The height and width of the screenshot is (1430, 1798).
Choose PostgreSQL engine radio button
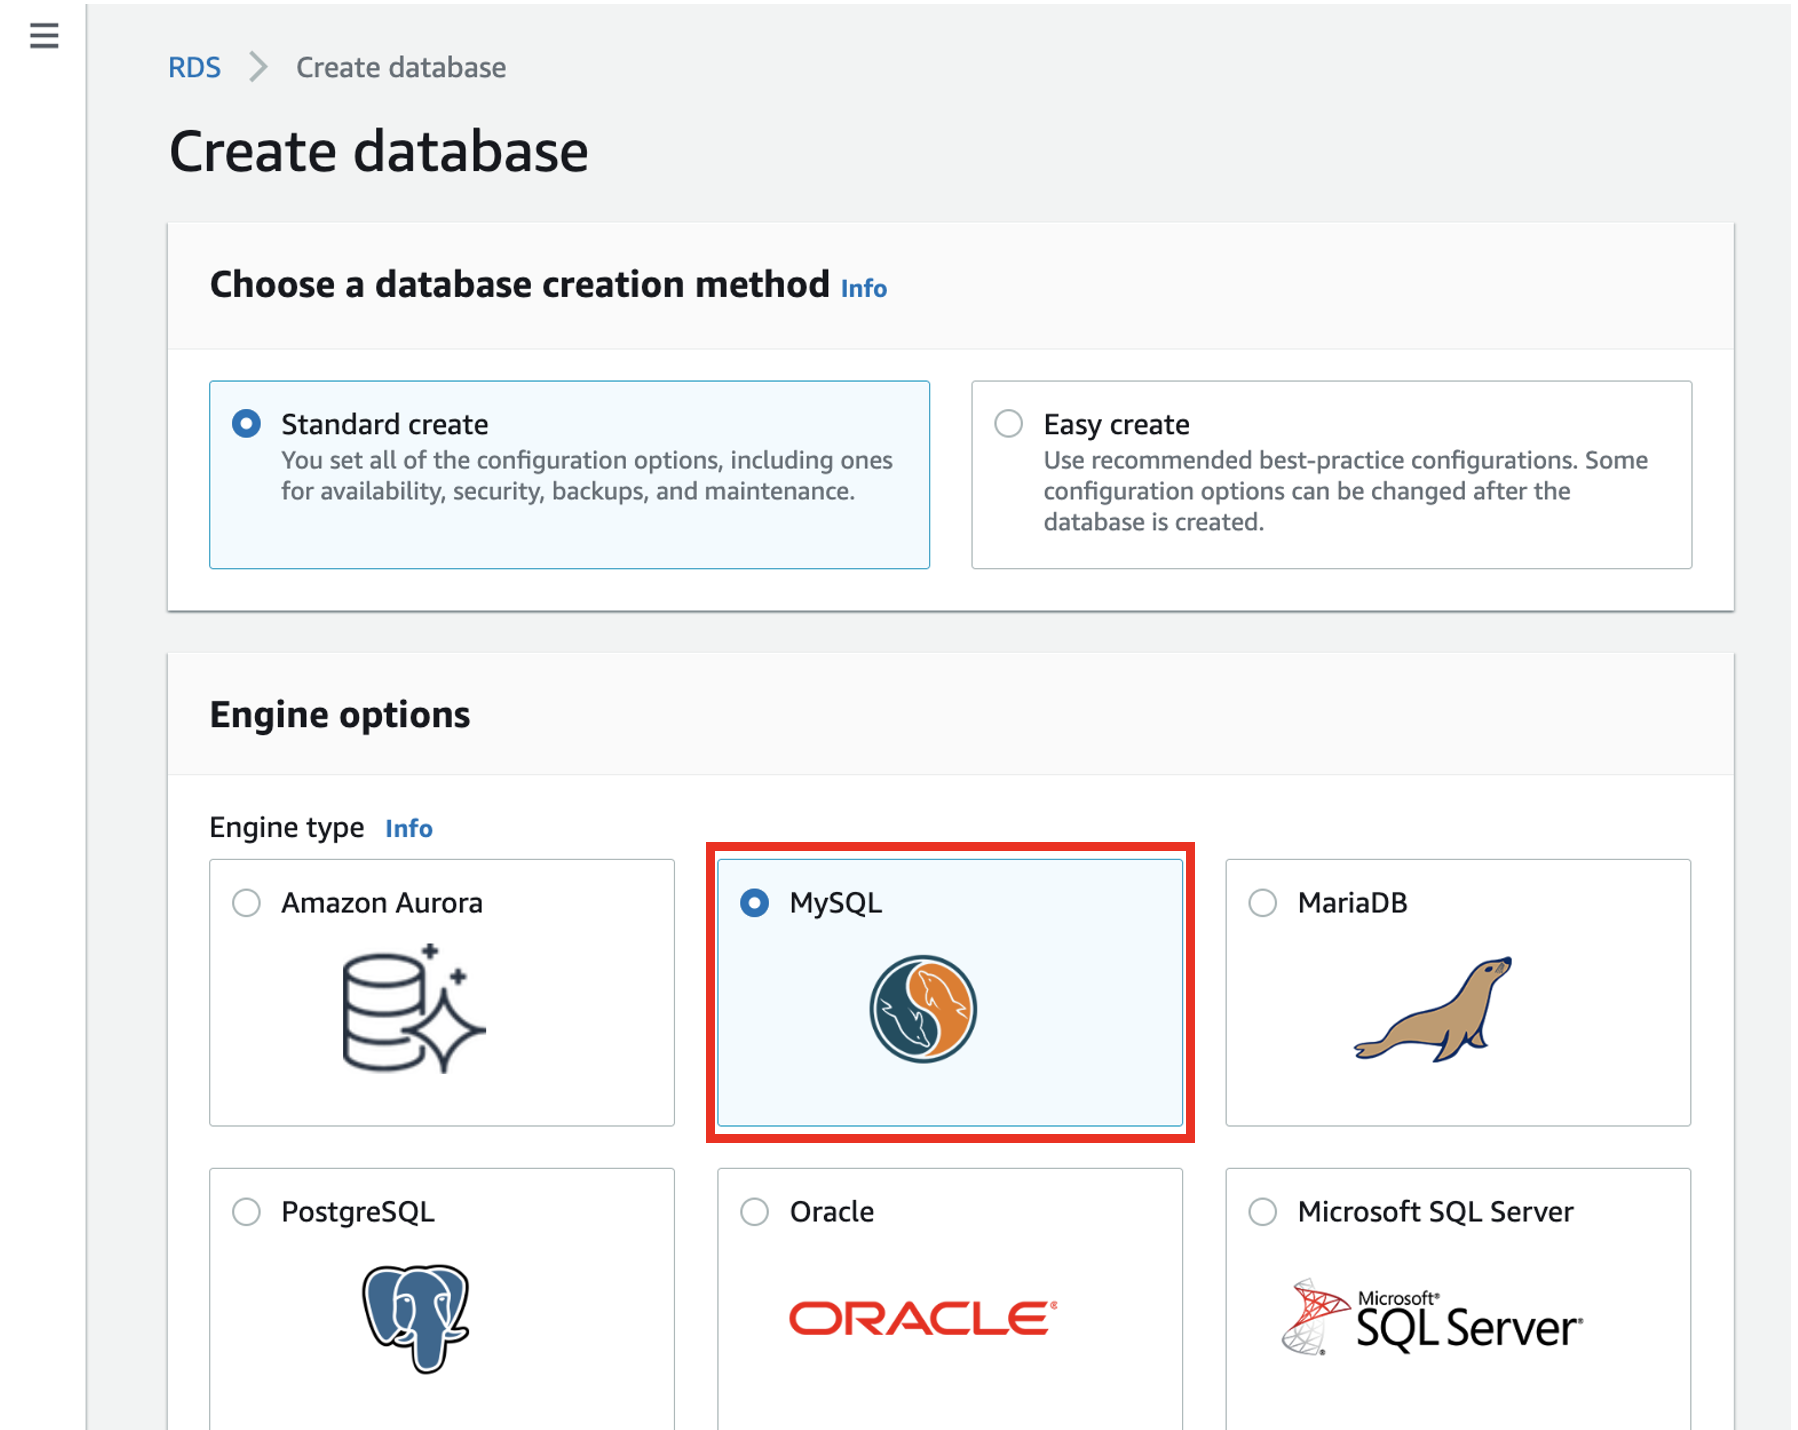246,1212
